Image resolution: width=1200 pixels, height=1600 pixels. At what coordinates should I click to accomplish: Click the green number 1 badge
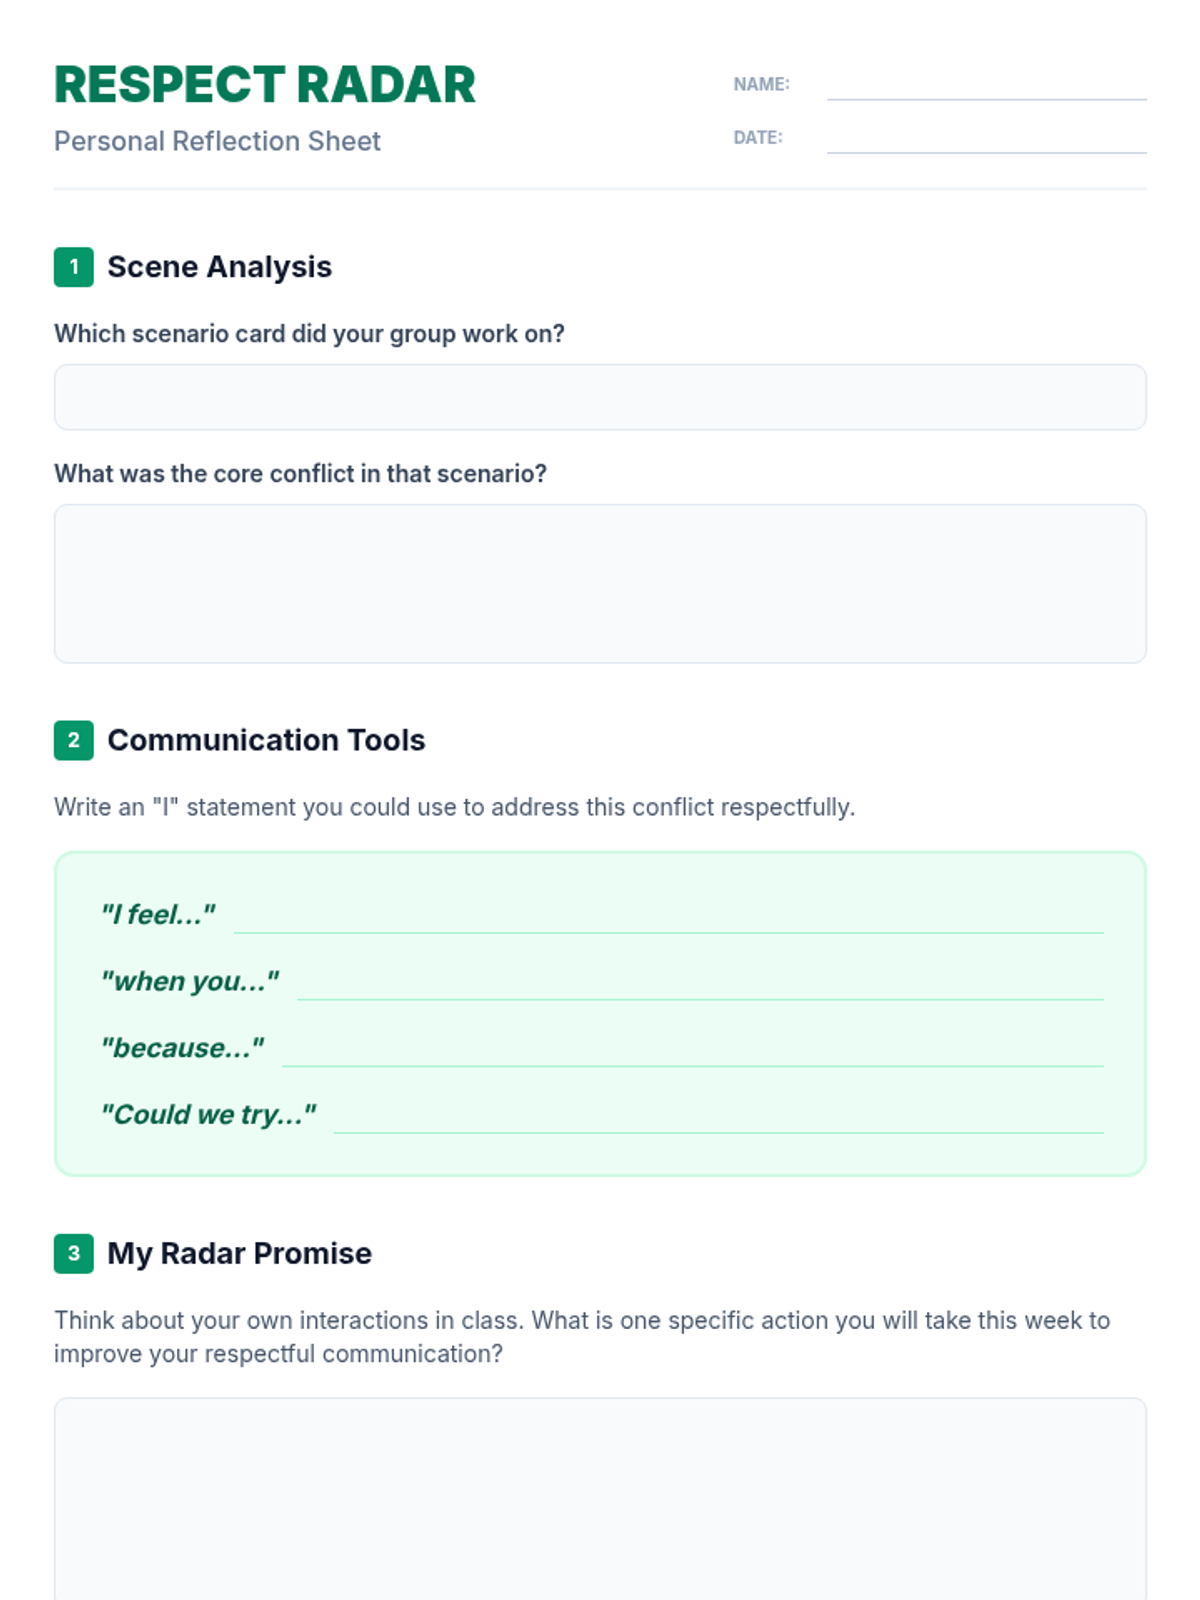point(74,267)
